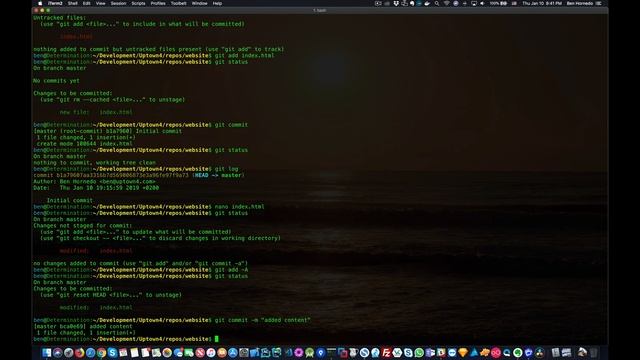
Task: Open the App Store dock icon
Action: tap(233, 353)
